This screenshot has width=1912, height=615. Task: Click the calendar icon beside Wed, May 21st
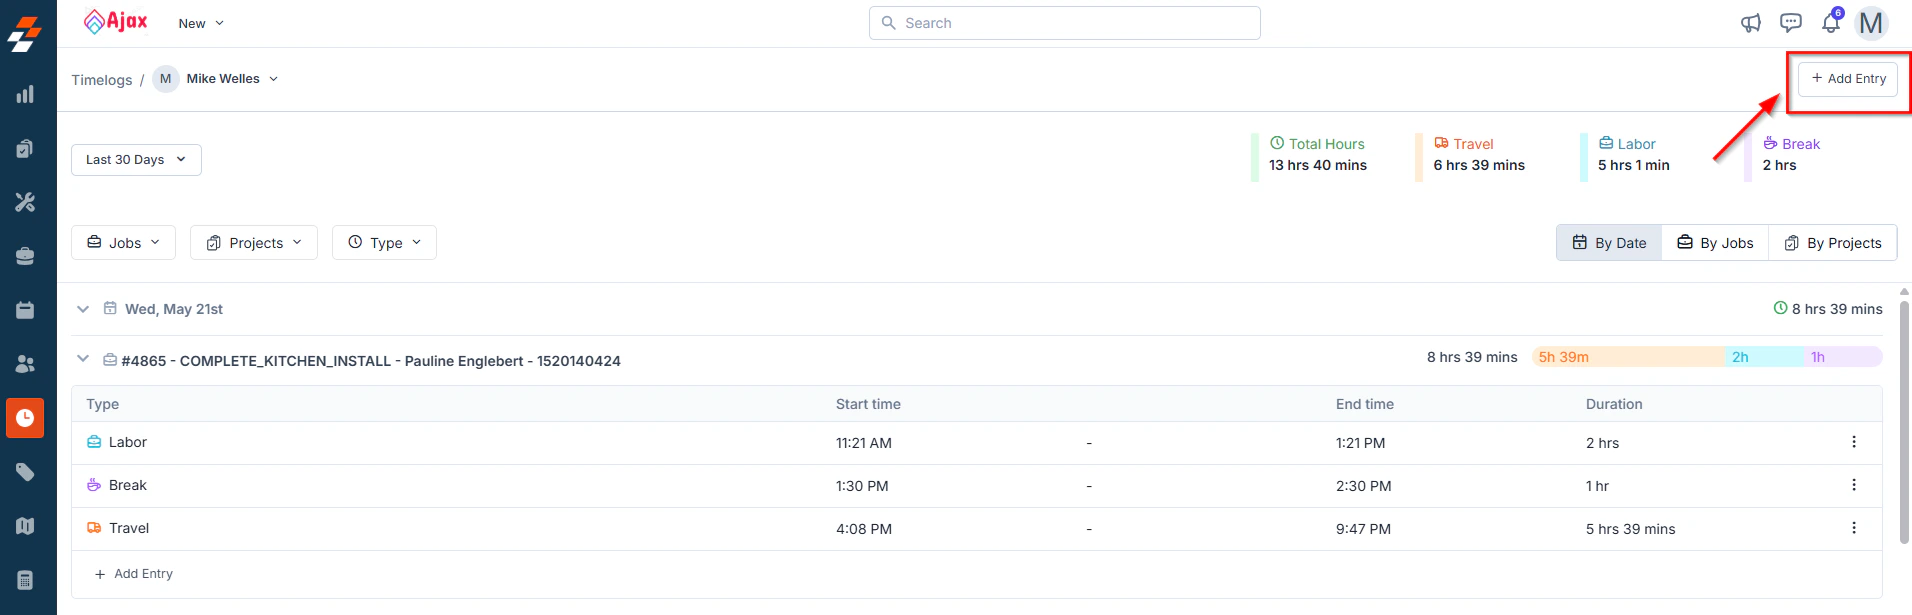click(110, 309)
